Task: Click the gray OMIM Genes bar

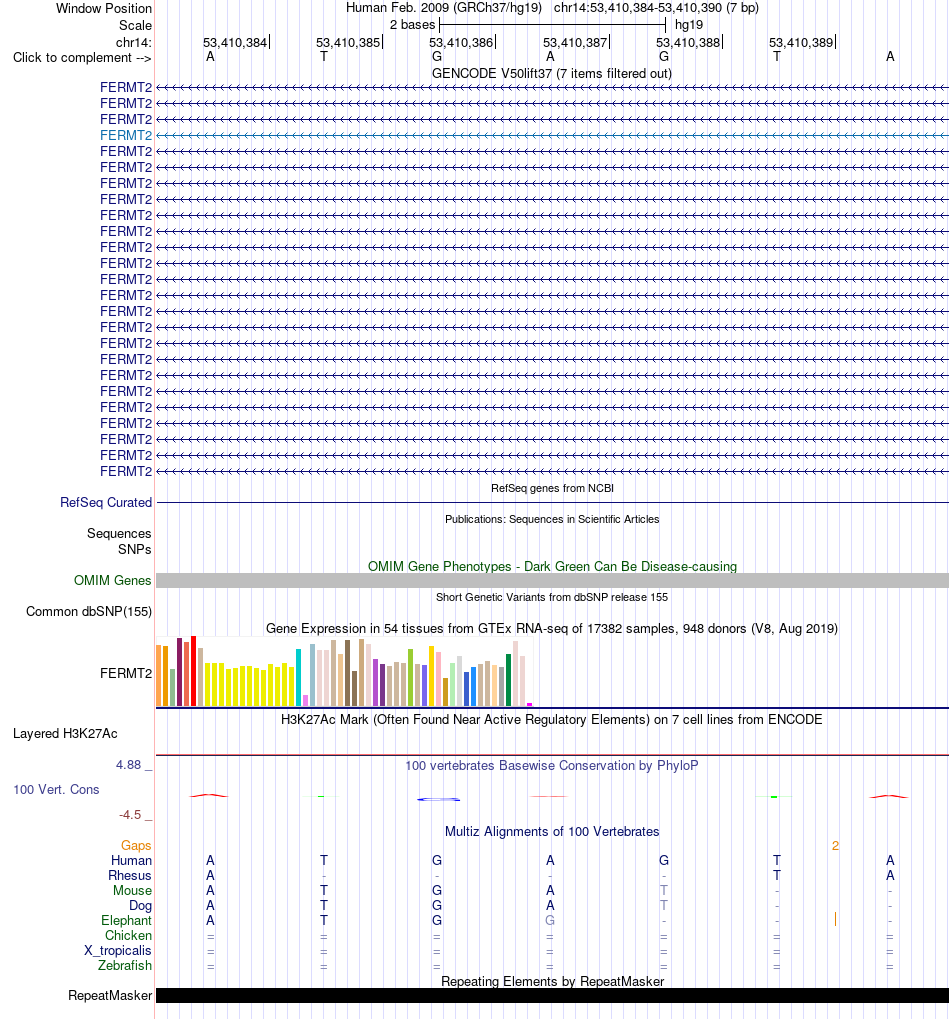Action: click(552, 580)
